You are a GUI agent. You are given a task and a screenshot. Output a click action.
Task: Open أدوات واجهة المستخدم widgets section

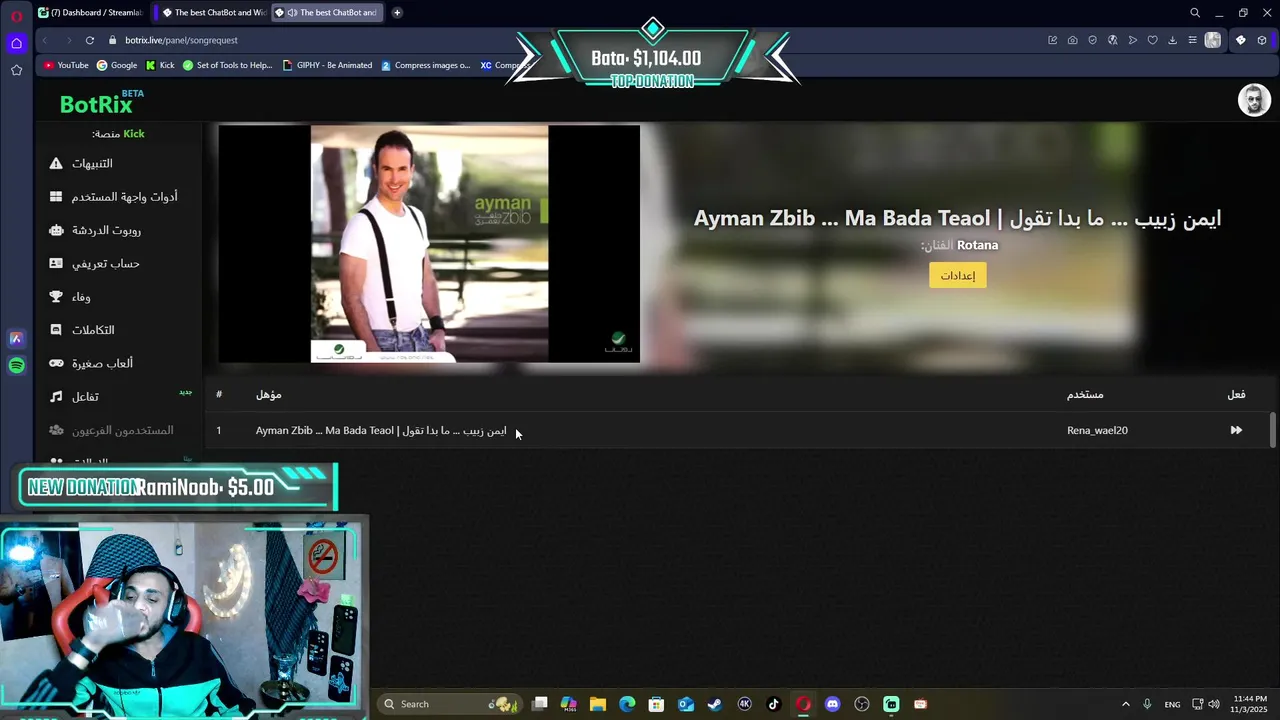click(124, 197)
